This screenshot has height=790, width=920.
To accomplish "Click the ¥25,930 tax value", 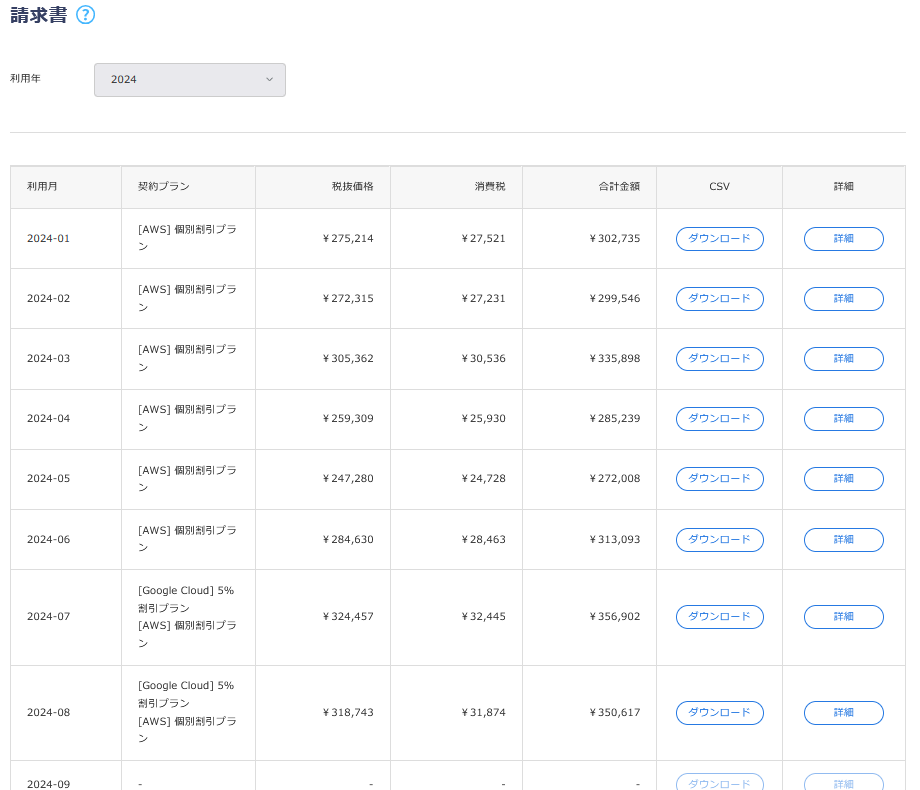I will tap(483, 418).
